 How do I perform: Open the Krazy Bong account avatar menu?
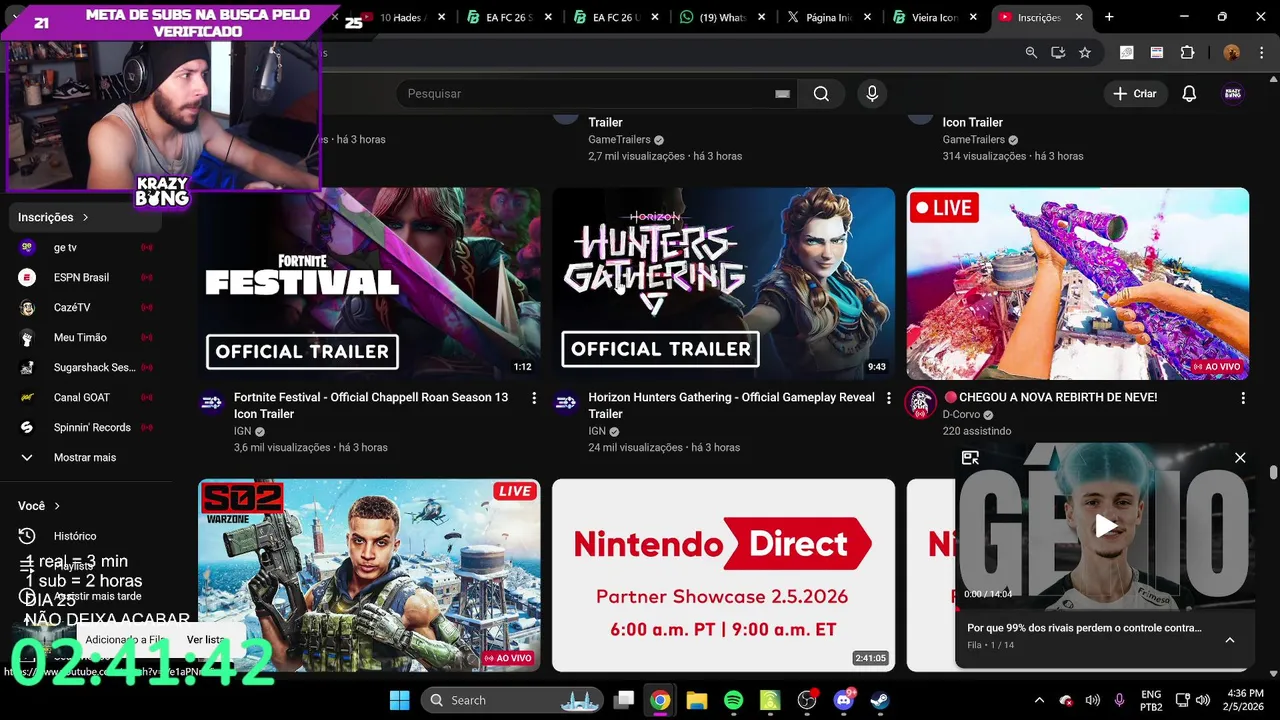tap(1233, 93)
